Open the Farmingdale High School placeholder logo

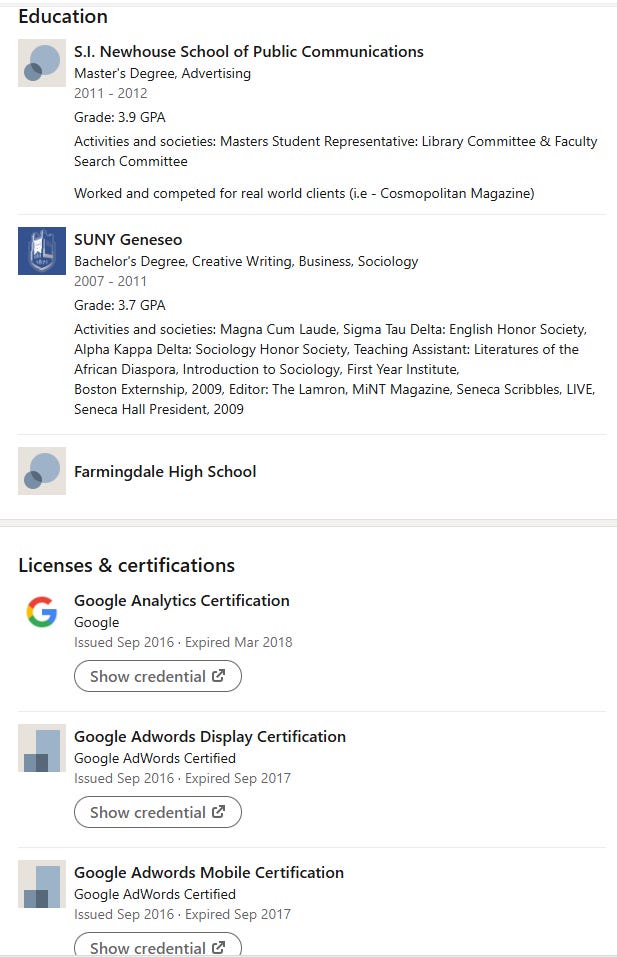41,471
